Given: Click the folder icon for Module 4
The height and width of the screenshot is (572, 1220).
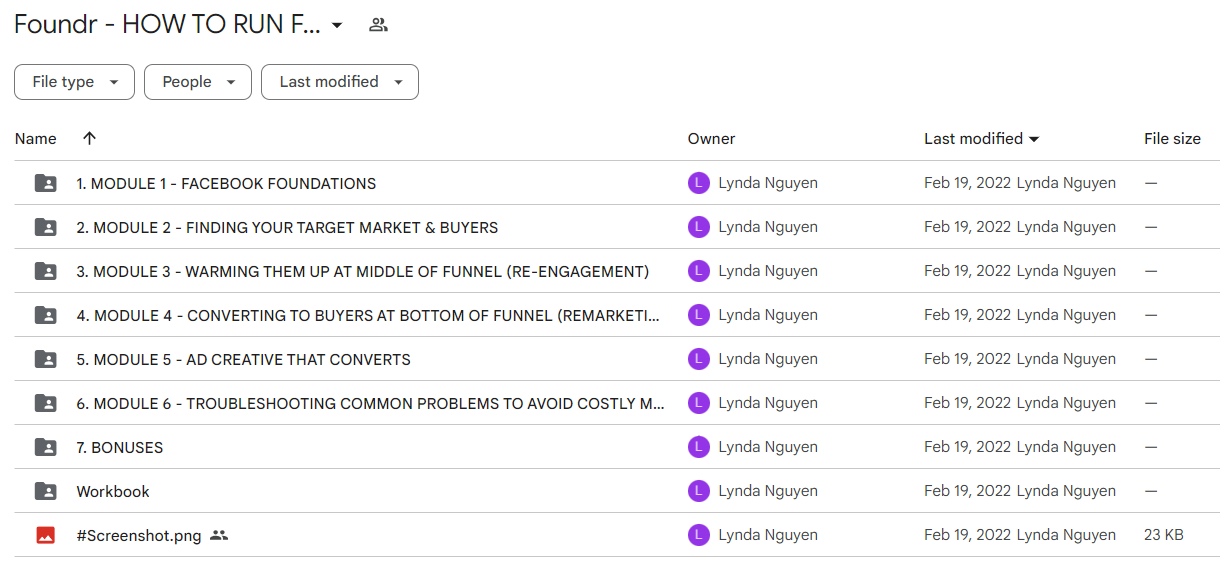Looking at the screenshot, I should (x=45, y=315).
